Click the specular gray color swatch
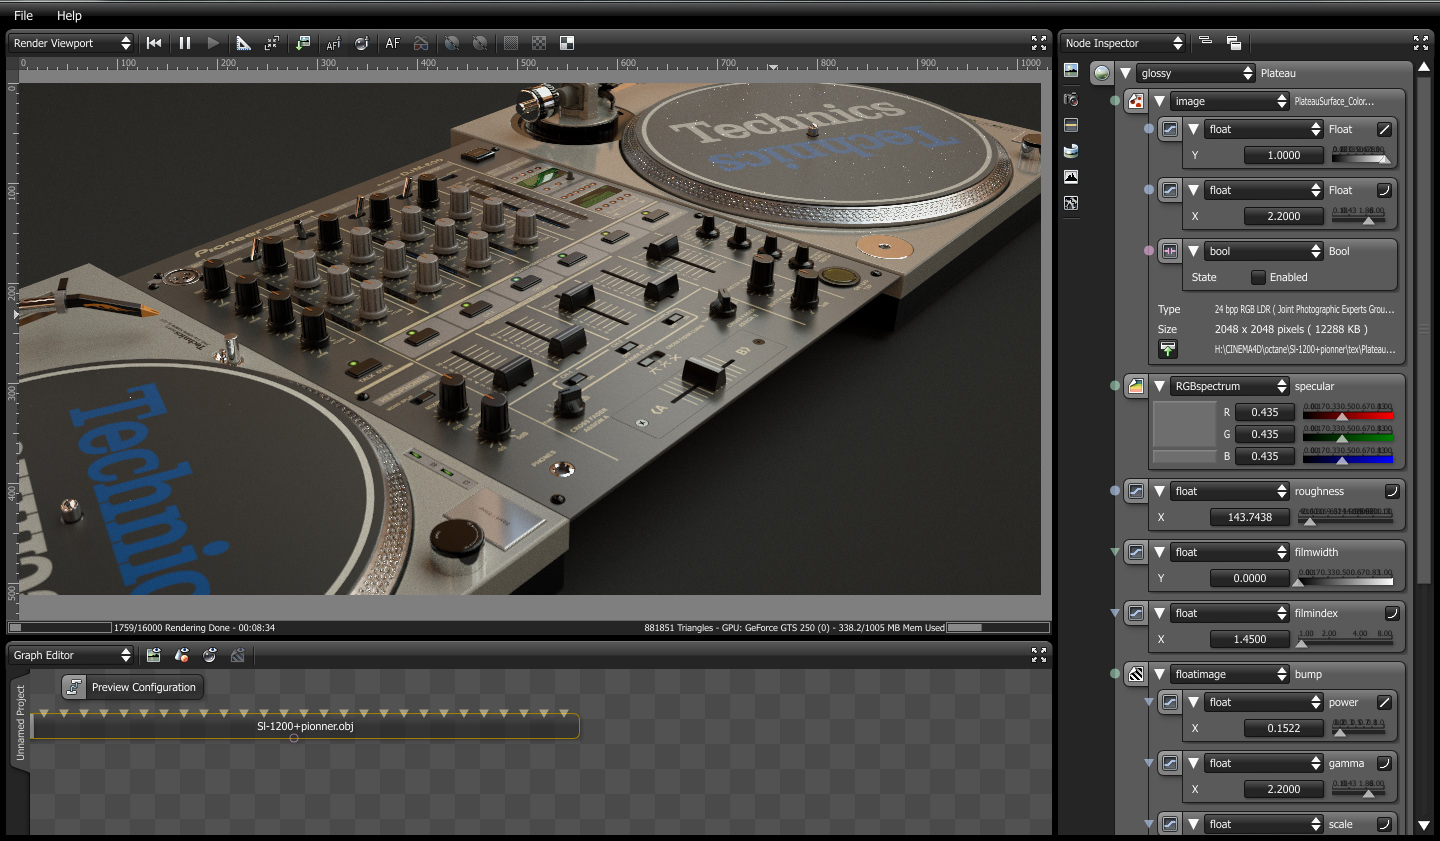The width and height of the screenshot is (1440, 841). click(x=1184, y=424)
